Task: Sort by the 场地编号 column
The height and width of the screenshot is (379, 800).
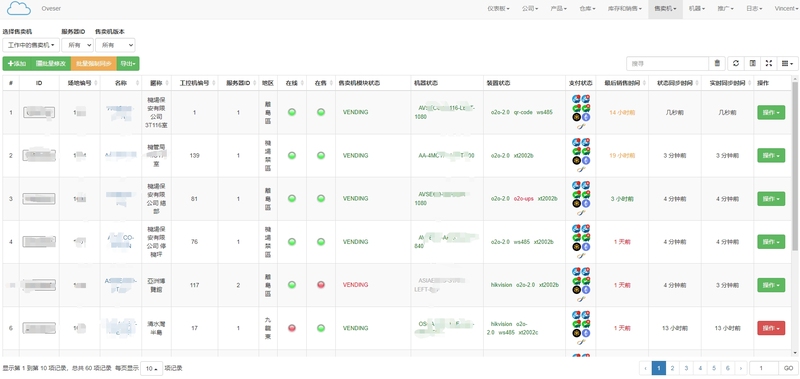Action: point(80,83)
